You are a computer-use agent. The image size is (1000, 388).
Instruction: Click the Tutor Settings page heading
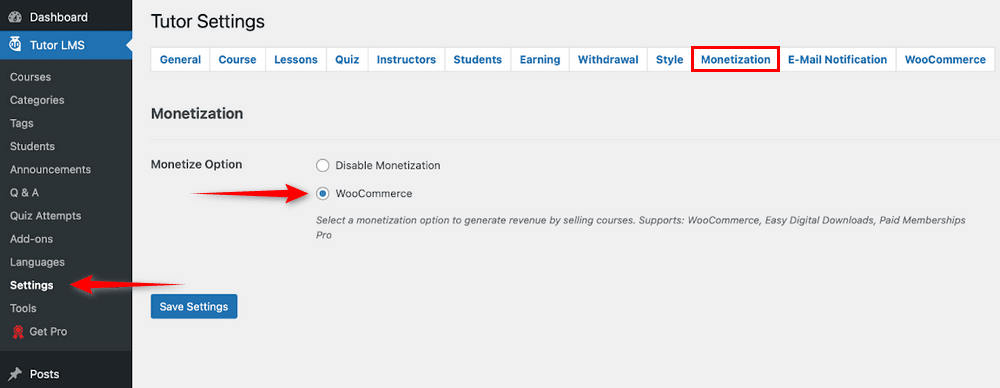coord(207,22)
